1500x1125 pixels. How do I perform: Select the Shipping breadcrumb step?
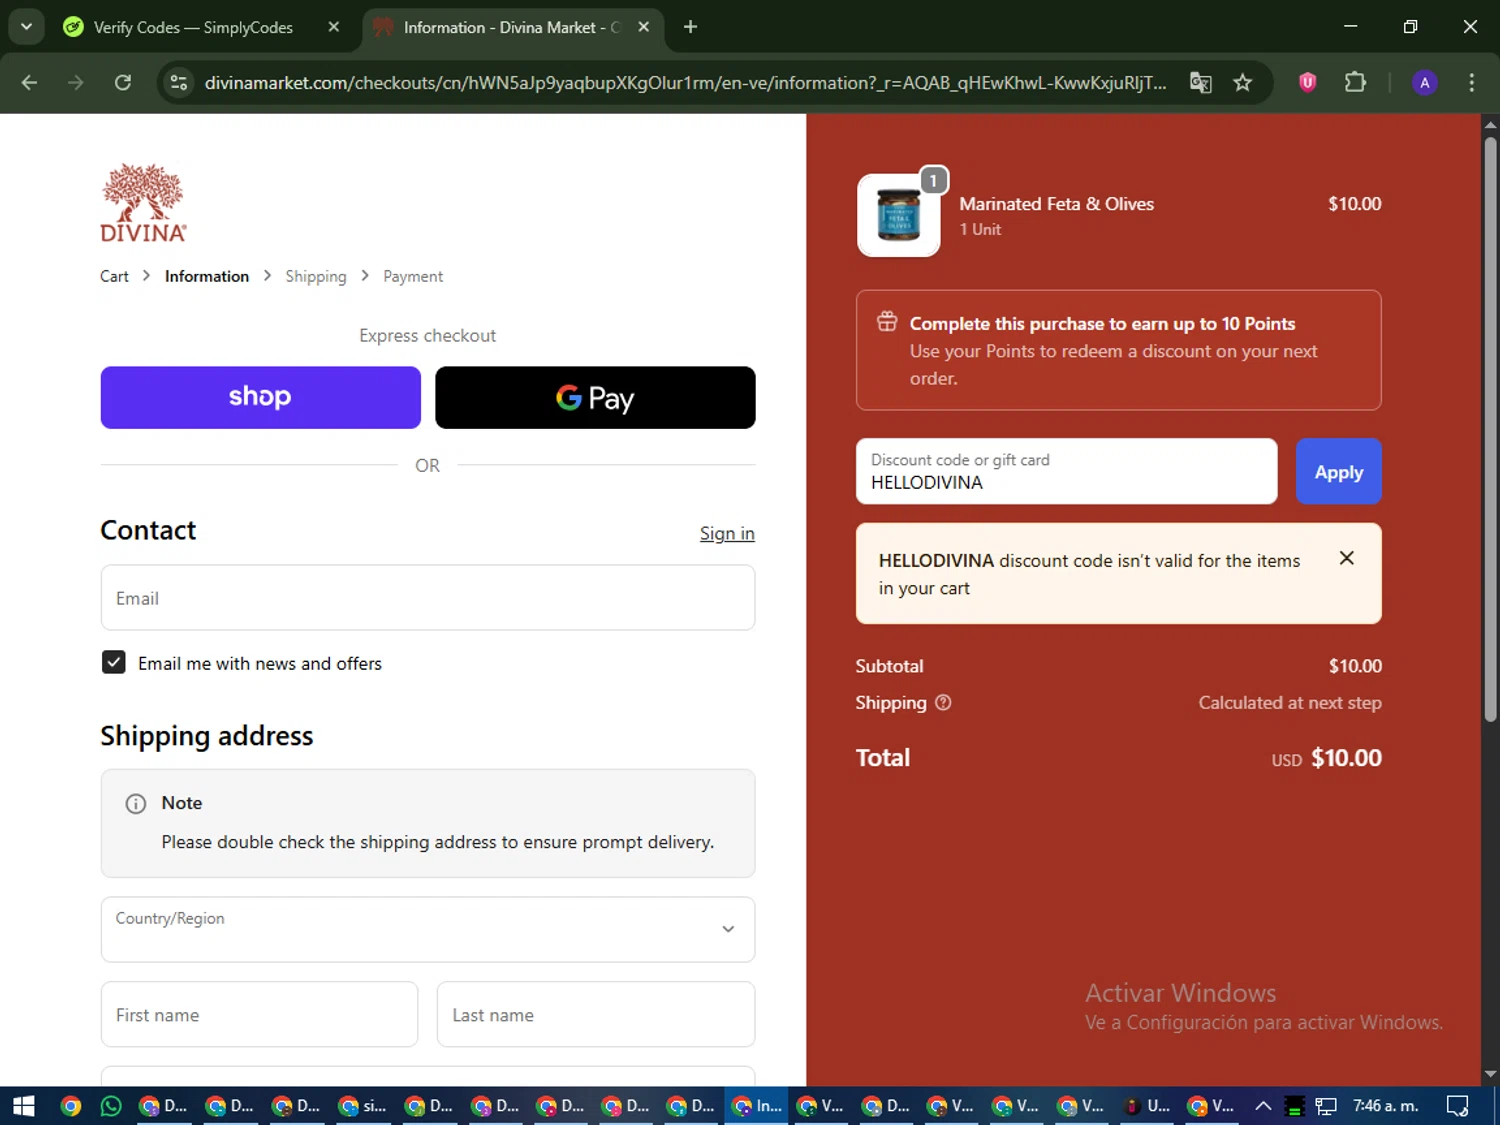point(316,276)
